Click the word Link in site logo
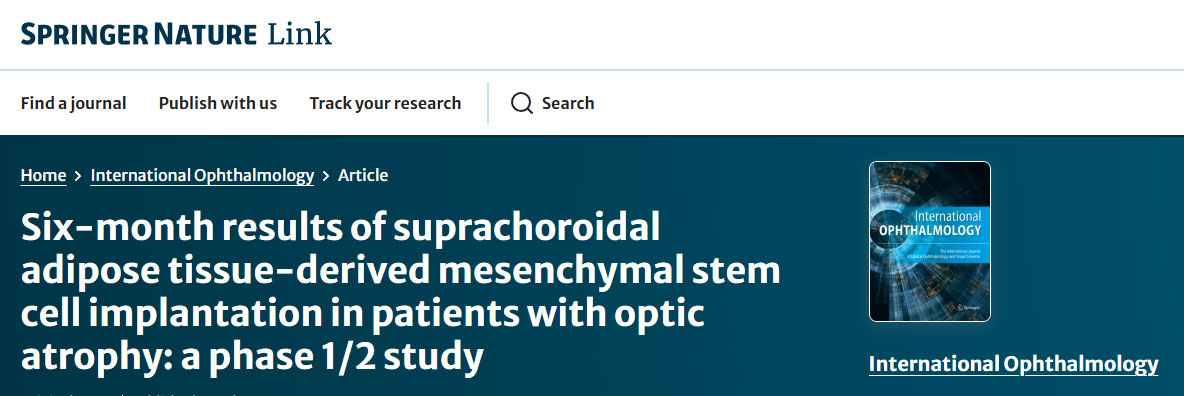 tap(299, 35)
